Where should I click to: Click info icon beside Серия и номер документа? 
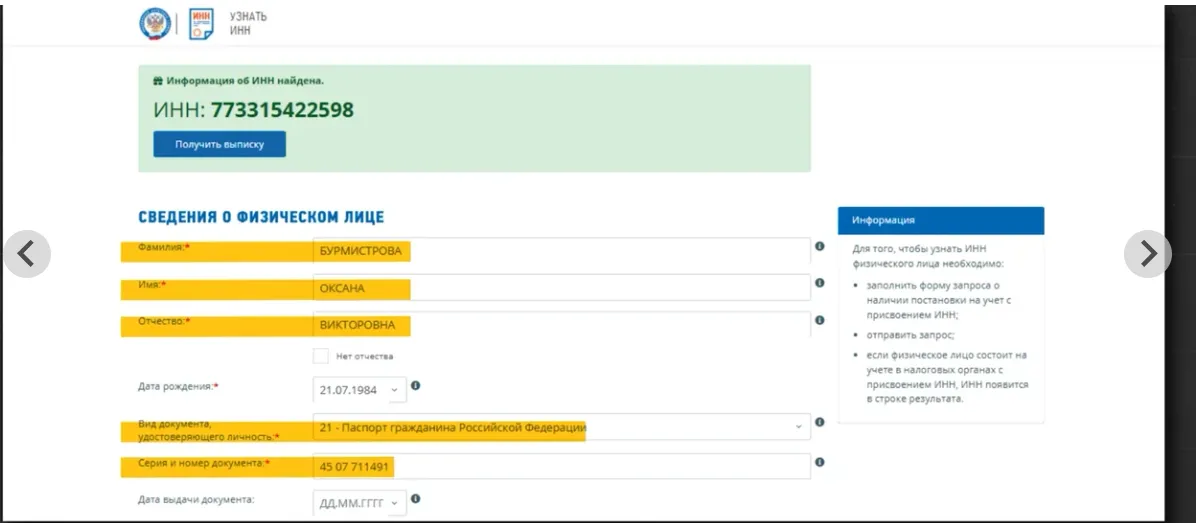point(819,462)
